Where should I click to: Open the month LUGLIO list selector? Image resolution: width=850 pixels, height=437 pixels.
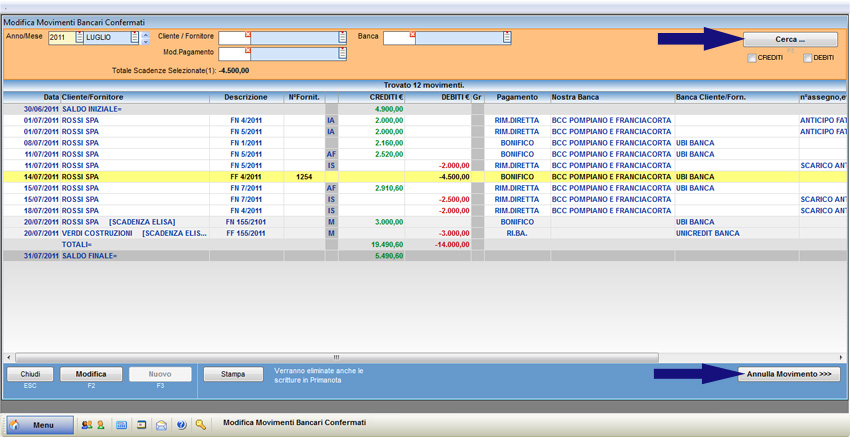[135, 38]
